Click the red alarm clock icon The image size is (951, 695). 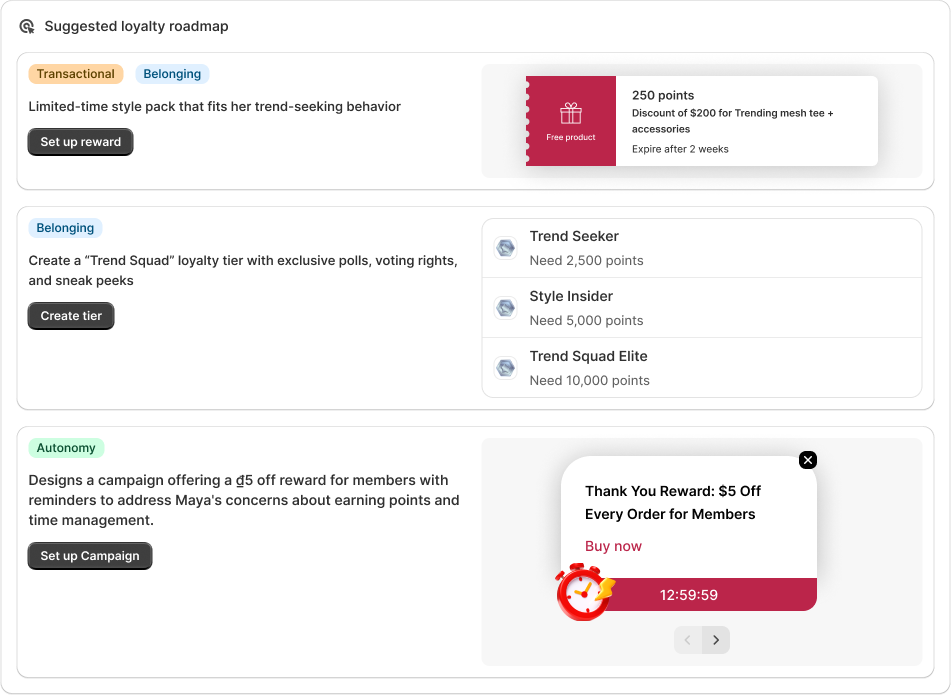click(x=584, y=591)
